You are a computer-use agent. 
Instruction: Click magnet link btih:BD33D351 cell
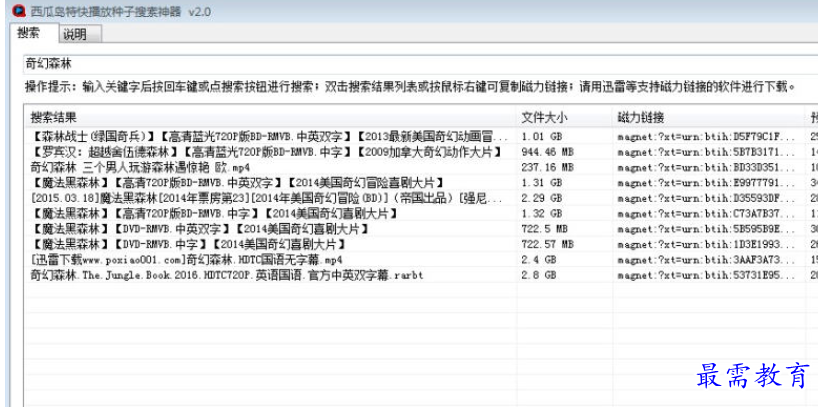pyautogui.click(x=707, y=168)
